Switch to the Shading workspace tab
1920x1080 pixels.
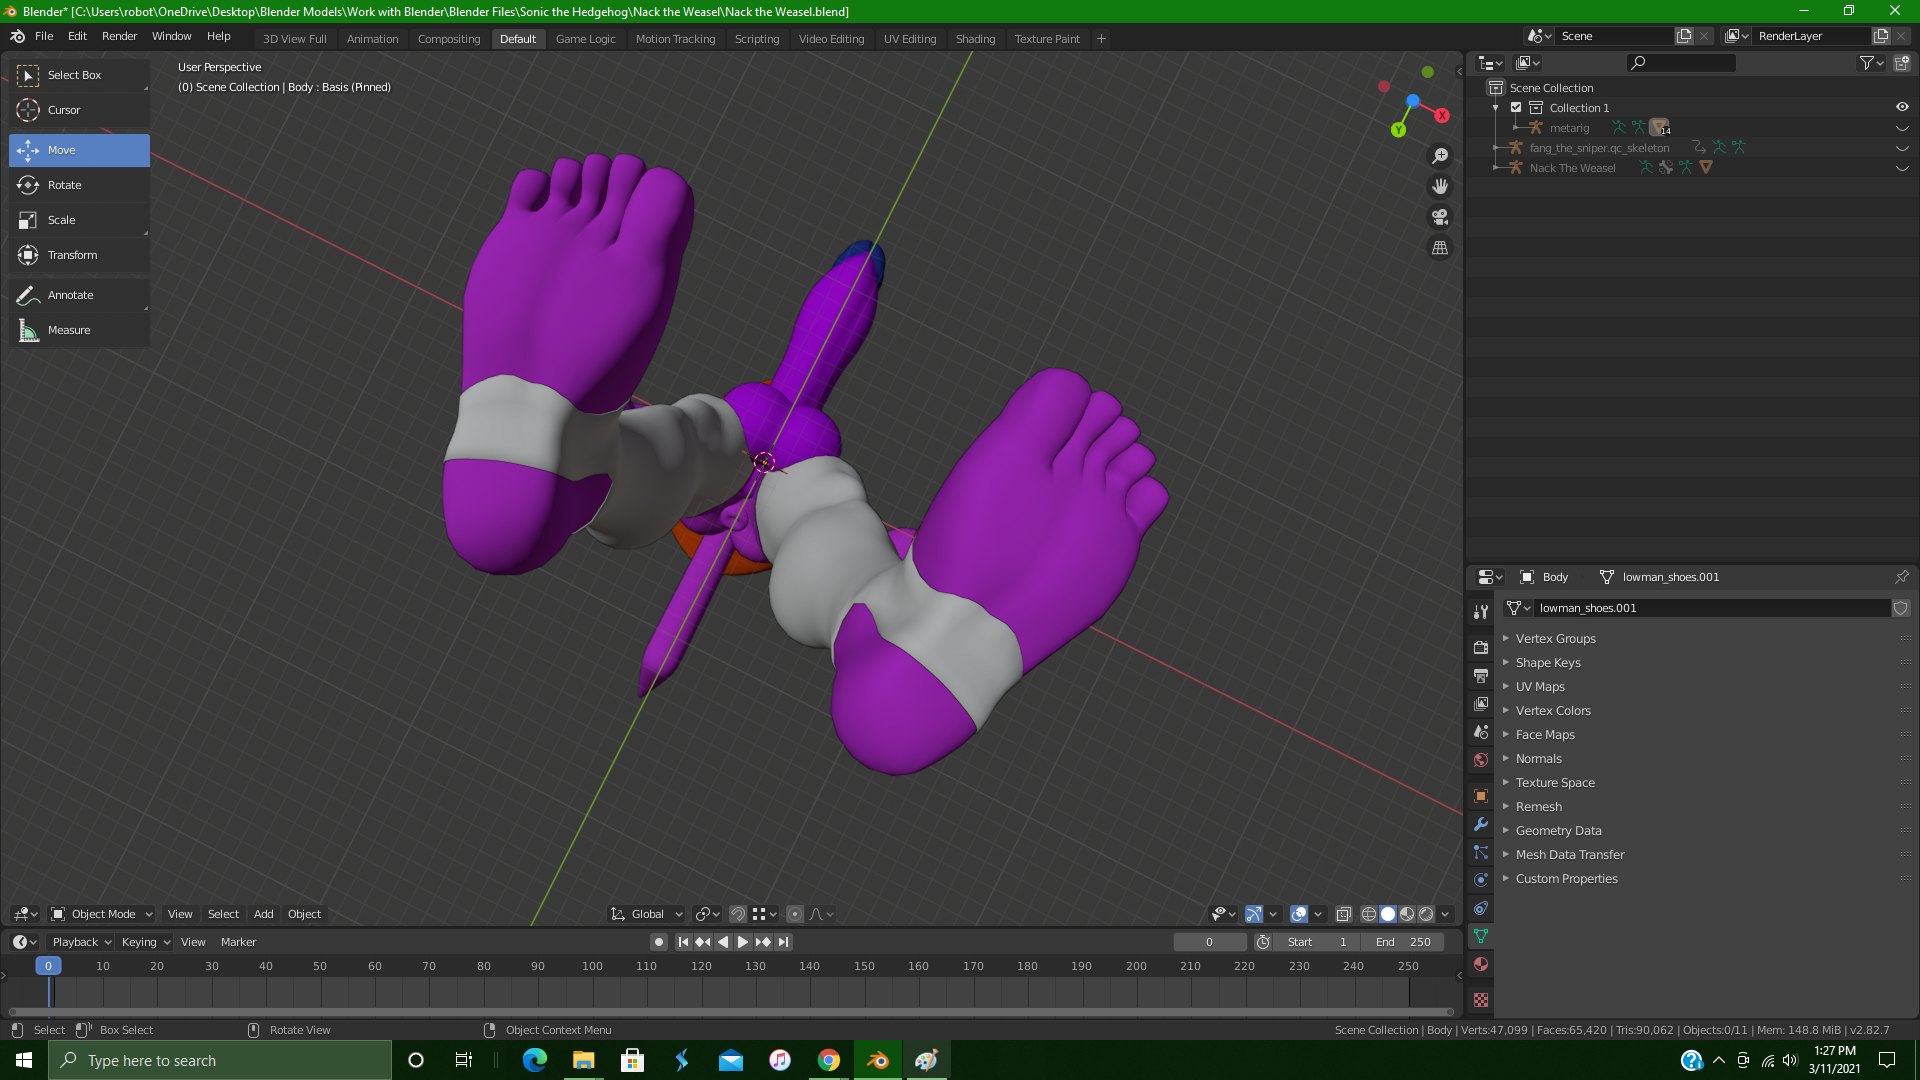[x=975, y=39]
